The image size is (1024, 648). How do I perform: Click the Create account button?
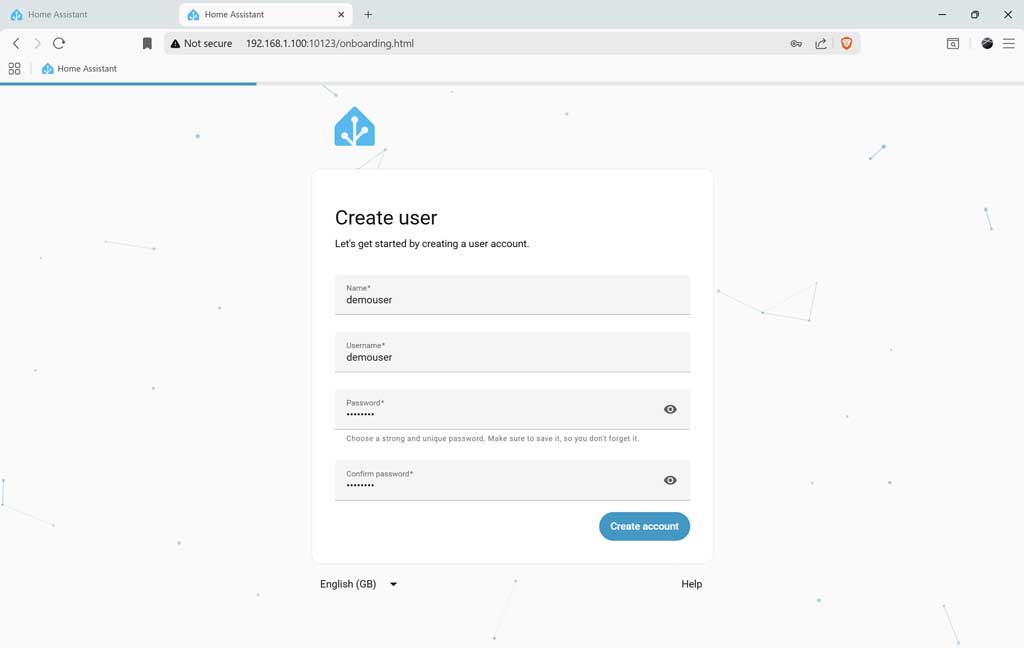(644, 526)
